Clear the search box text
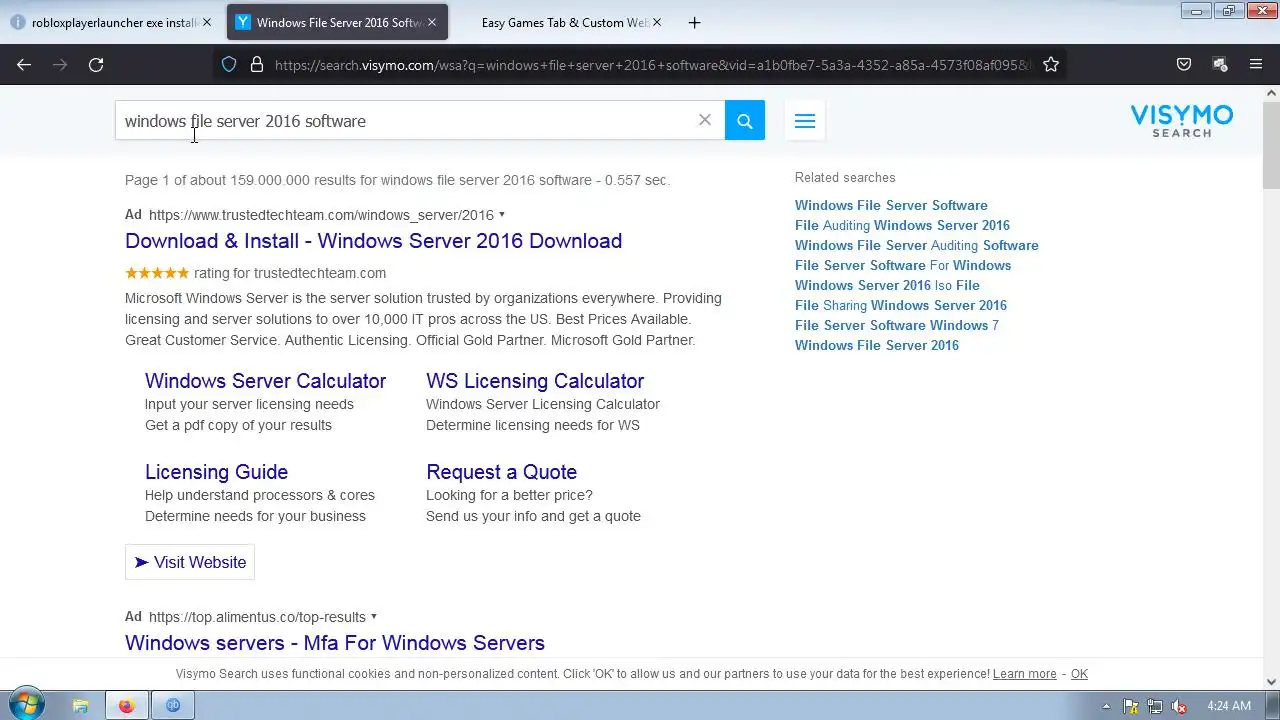The width and height of the screenshot is (1280, 720). [x=705, y=120]
